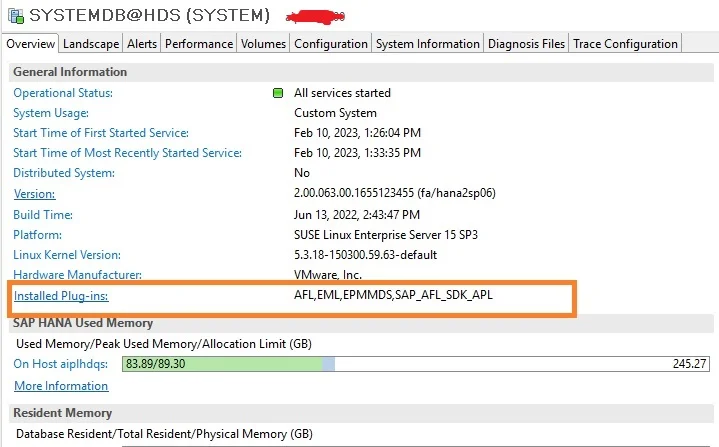Open the Diagnosis Files tab
Viewport: 719px width, 447px height.
526,44
